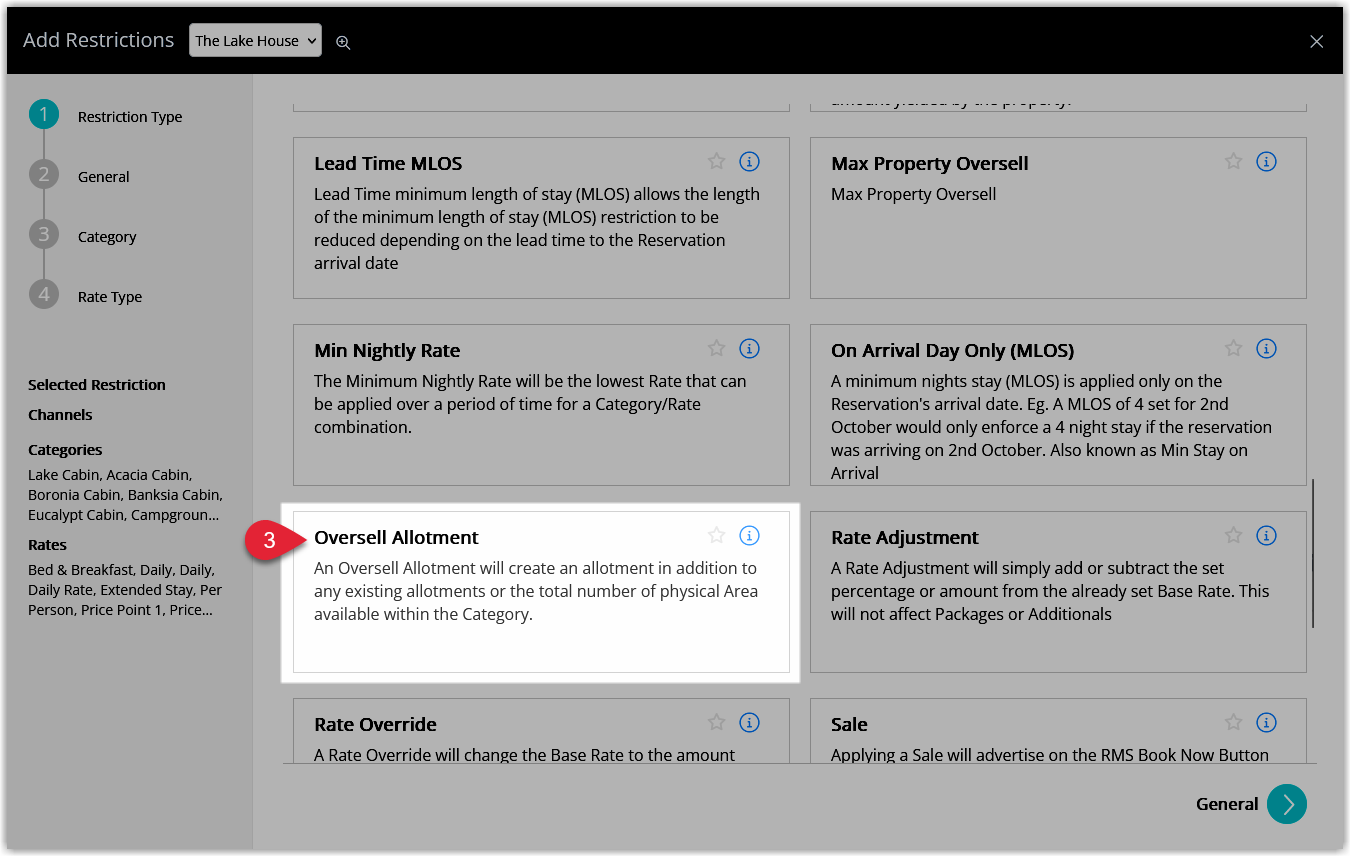Screen dimensions: 1351x857
Task: Select the Min Nightly Rate card title
Action: coord(387,350)
